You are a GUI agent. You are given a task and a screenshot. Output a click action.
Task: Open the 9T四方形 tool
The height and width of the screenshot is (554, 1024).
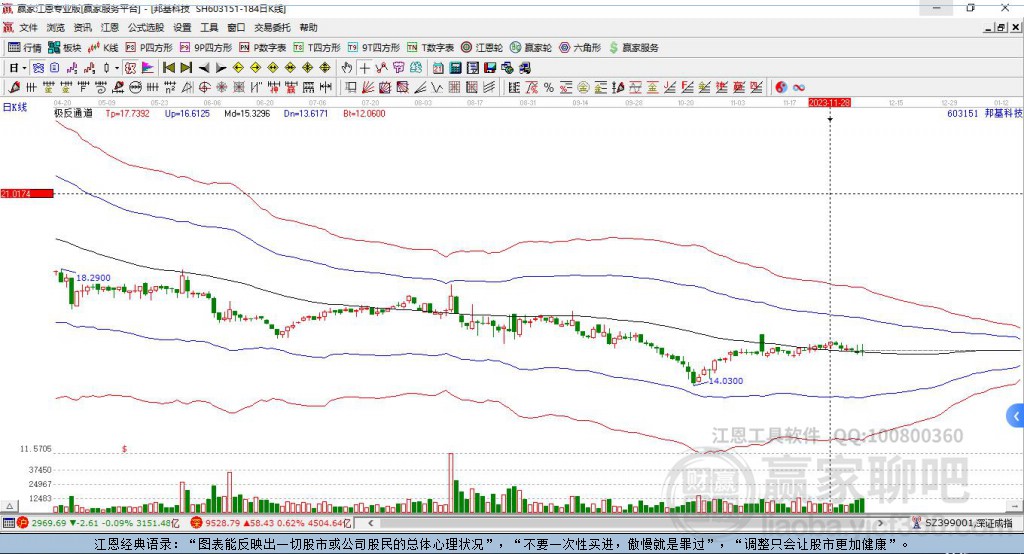coord(374,48)
